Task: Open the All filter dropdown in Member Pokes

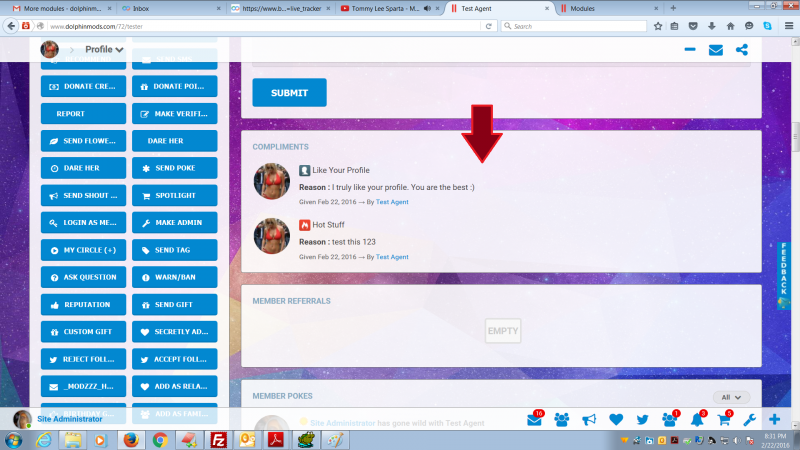Action: click(x=731, y=397)
